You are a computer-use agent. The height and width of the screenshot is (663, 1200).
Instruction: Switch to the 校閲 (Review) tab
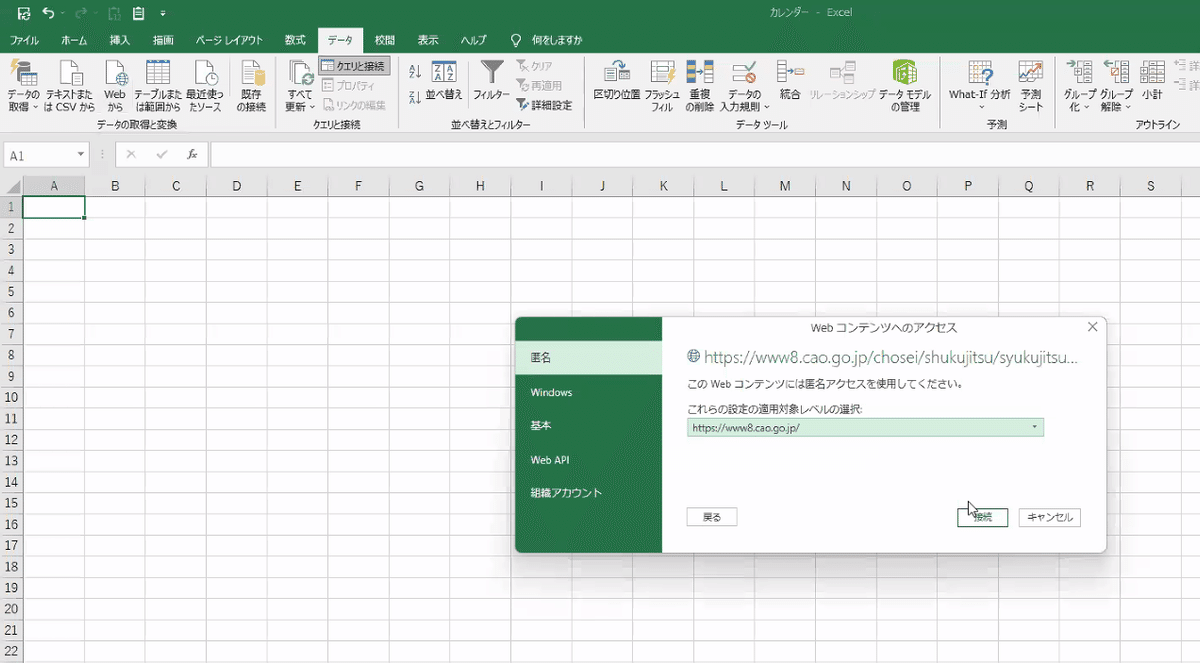click(385, 40)
